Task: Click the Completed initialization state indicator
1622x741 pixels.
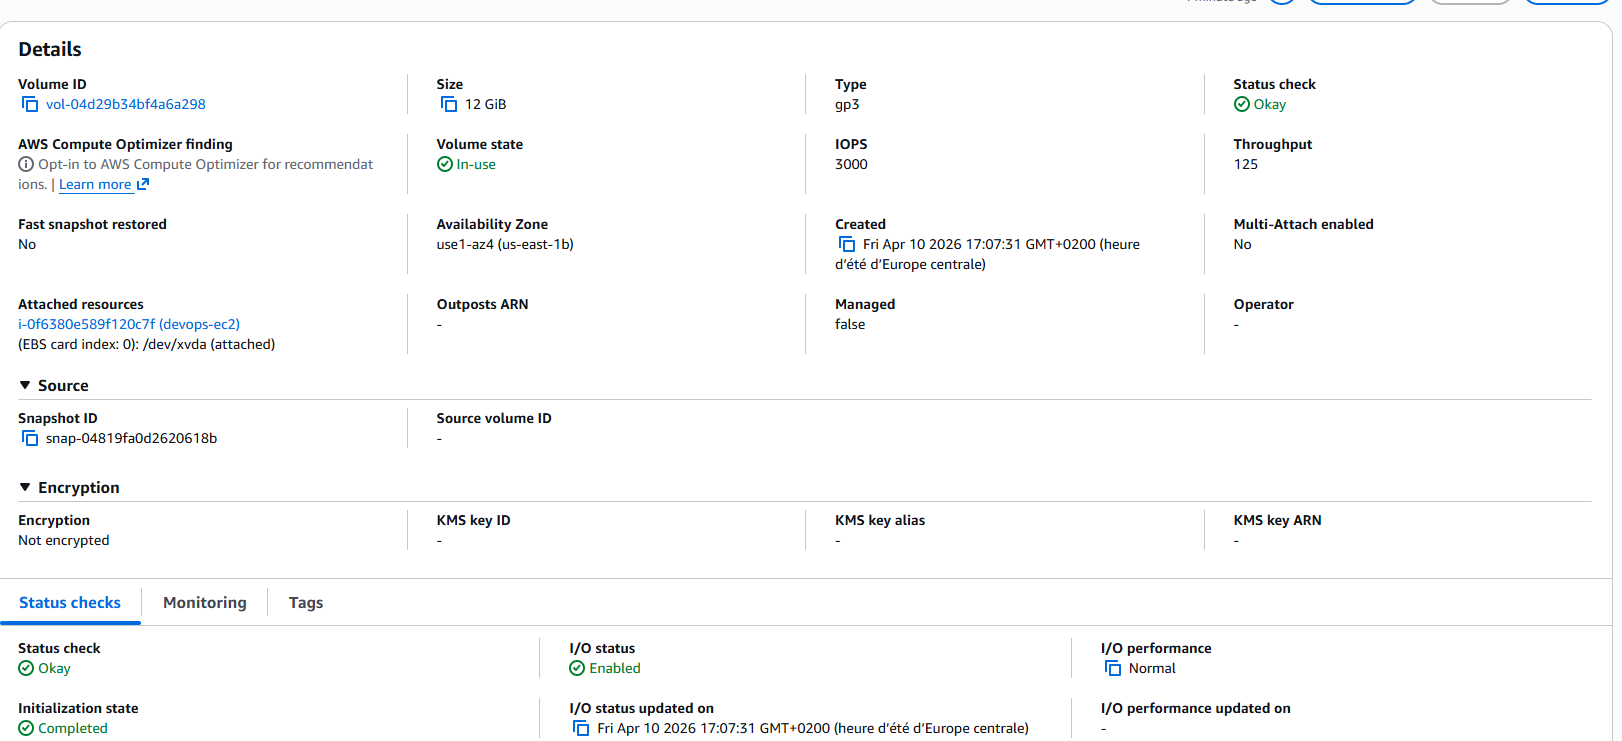Action: point(63,729)
